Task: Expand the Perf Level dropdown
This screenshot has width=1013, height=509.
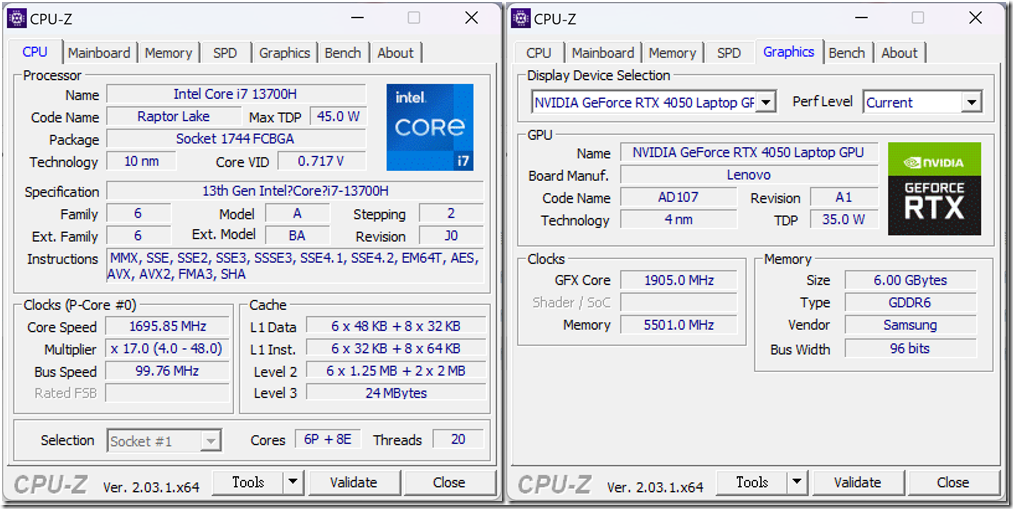Action: 970,102
